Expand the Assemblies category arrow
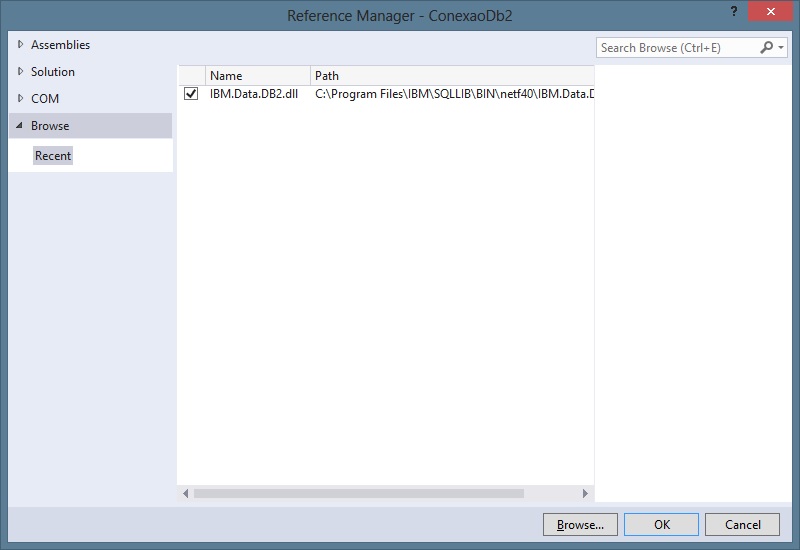This screenshot has height=550, width=800. 20,45
